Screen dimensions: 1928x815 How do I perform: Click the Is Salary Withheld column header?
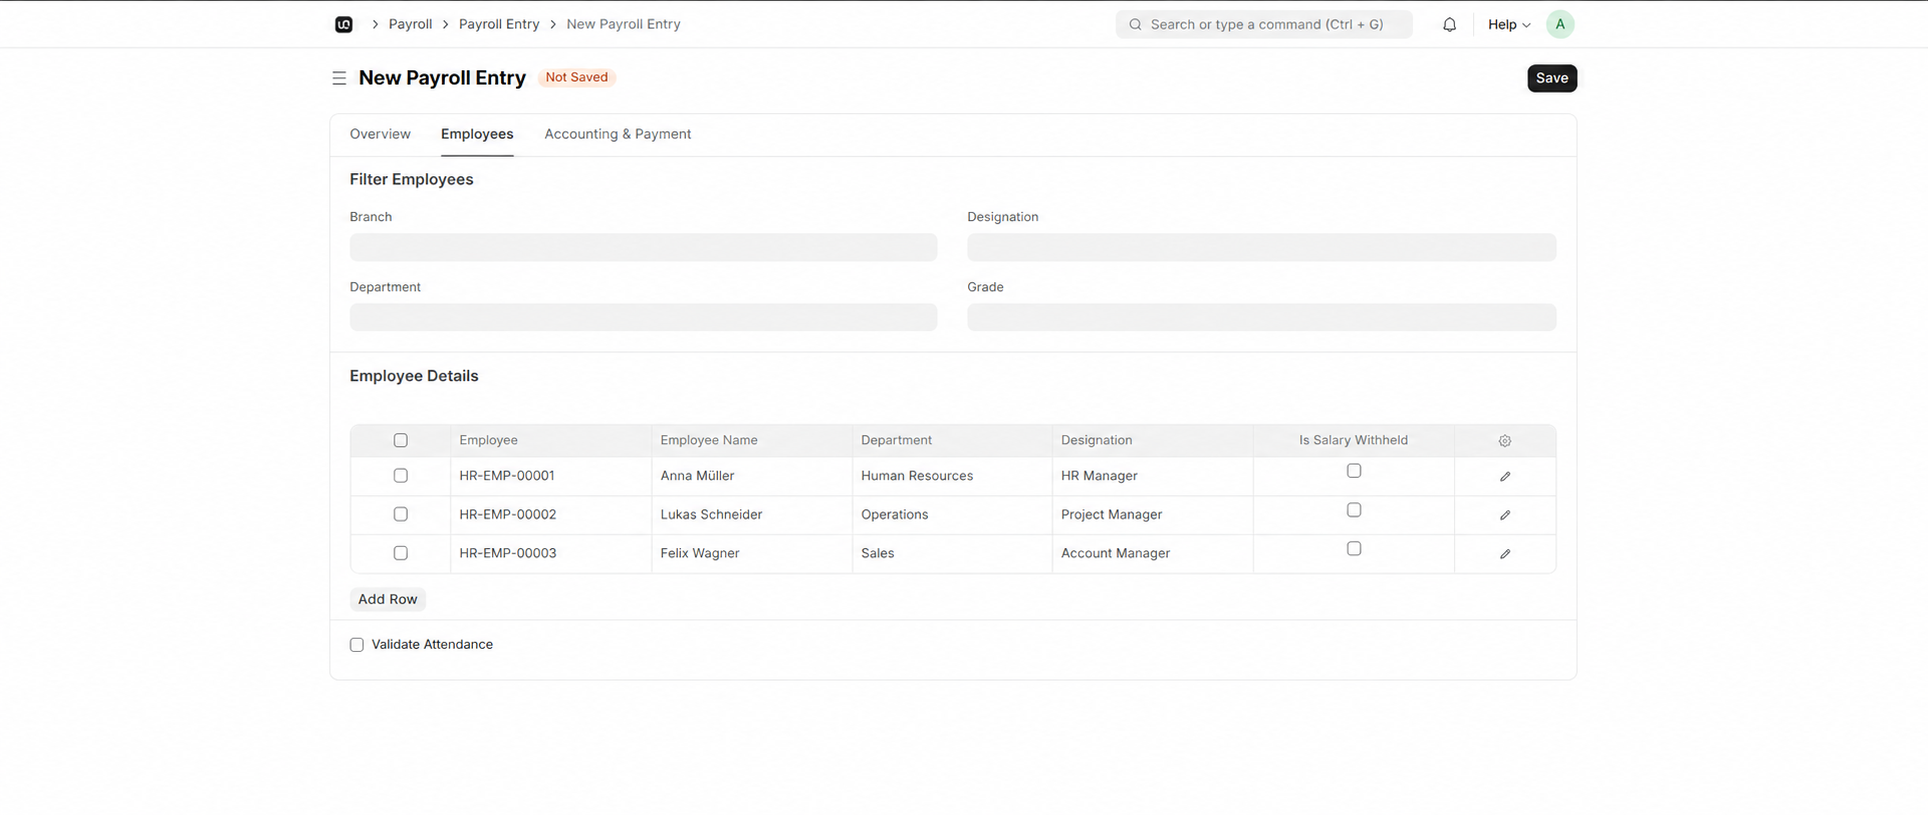[x=1353, y=440]
